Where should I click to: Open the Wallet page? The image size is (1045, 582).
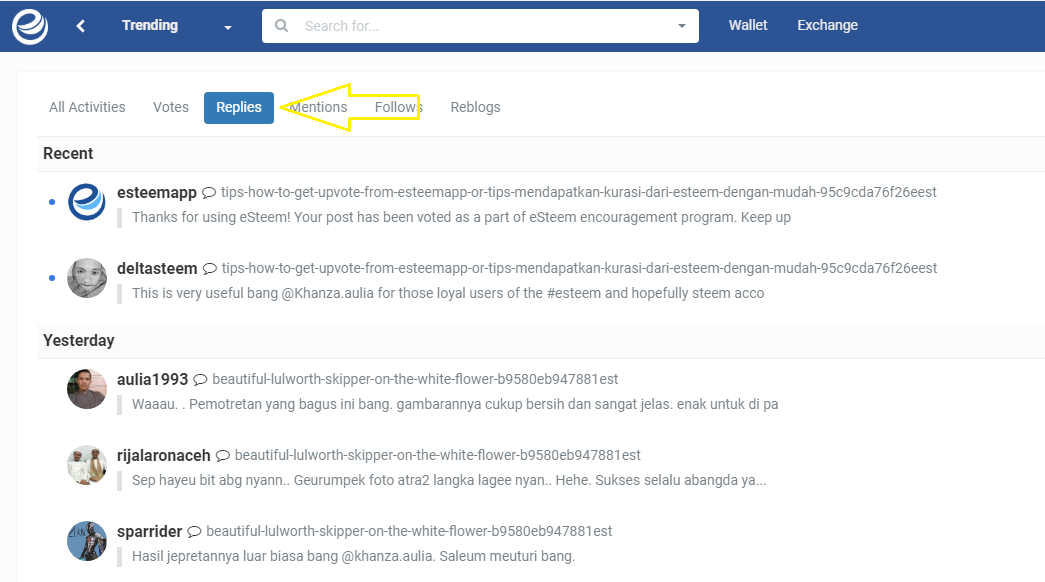tap(748, 25)
